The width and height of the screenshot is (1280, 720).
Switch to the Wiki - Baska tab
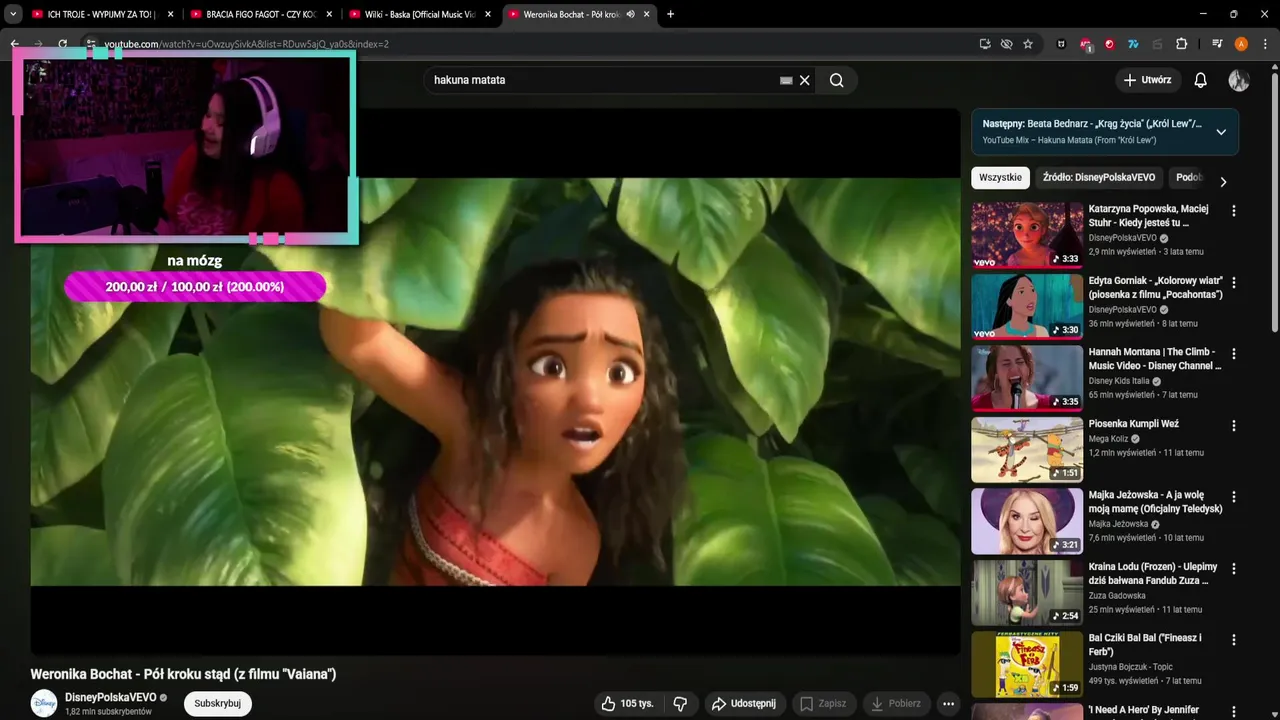(x=419, y=14)
